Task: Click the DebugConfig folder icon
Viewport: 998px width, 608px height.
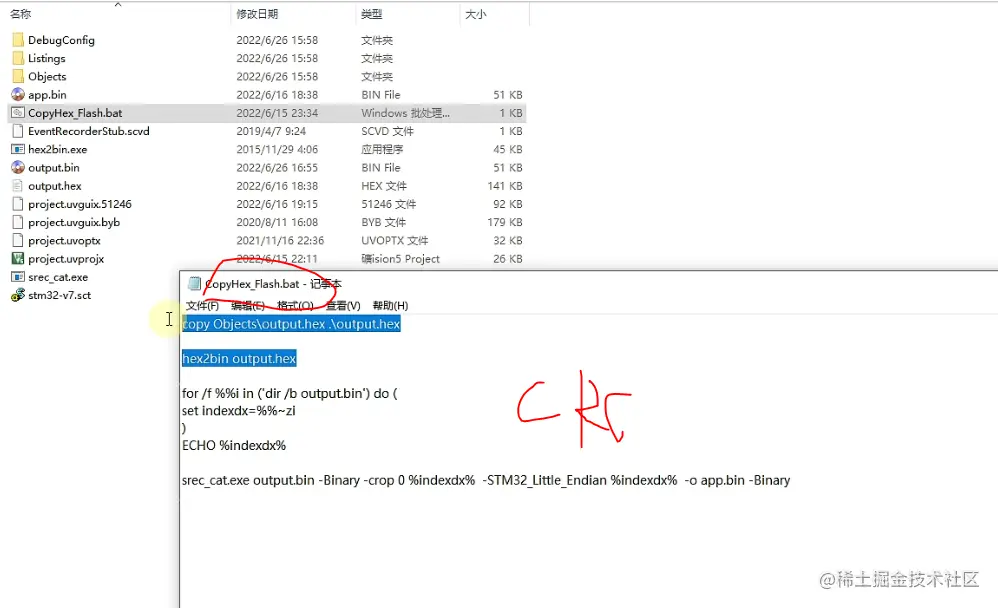Action: pyautogui.click(x=18, y=40)
